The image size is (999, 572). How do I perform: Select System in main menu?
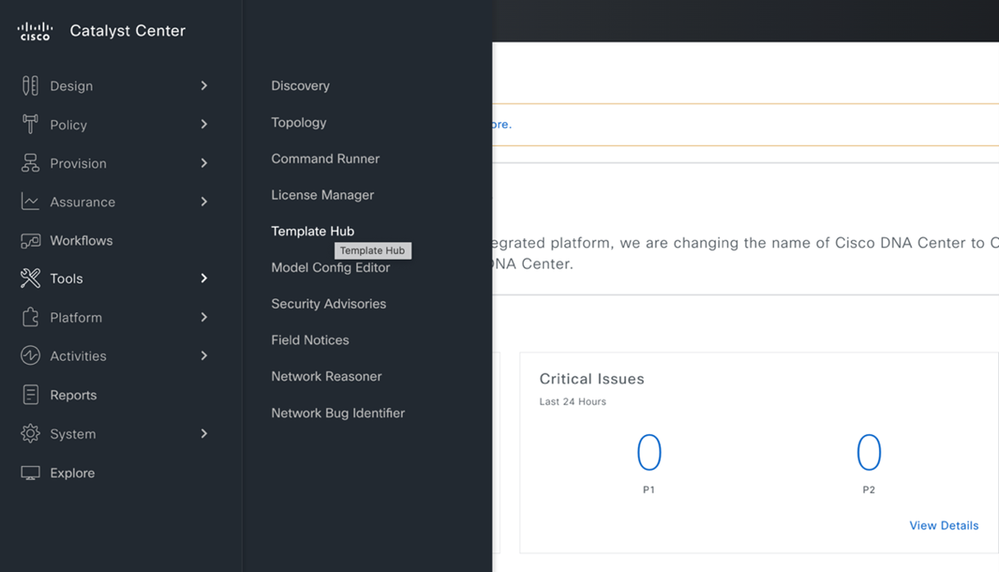tap(73, 434)
